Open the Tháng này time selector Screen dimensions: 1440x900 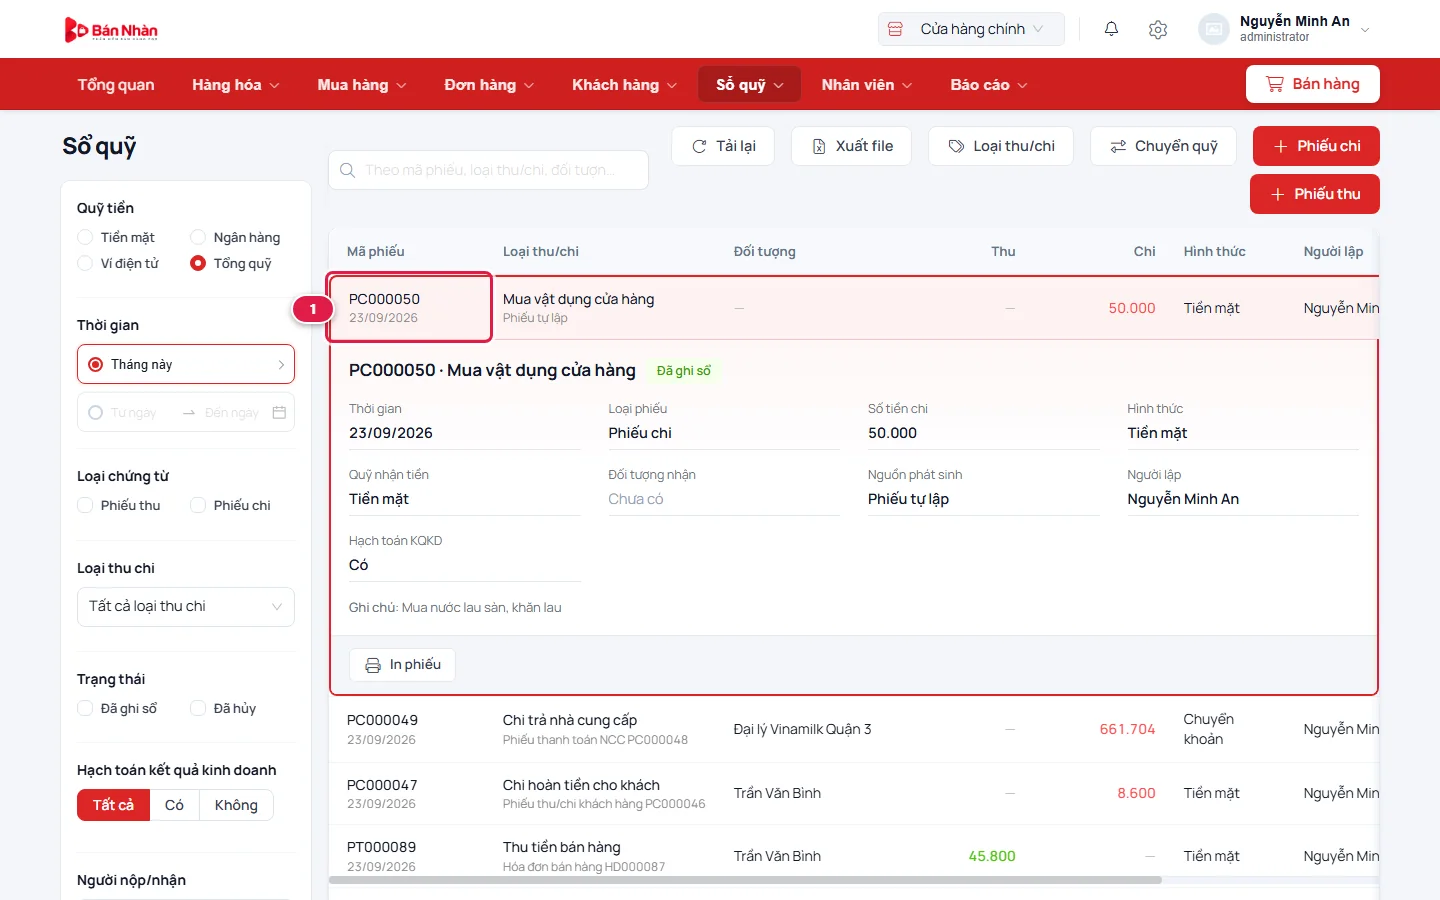pyautogui.click(x=186, y=364)
